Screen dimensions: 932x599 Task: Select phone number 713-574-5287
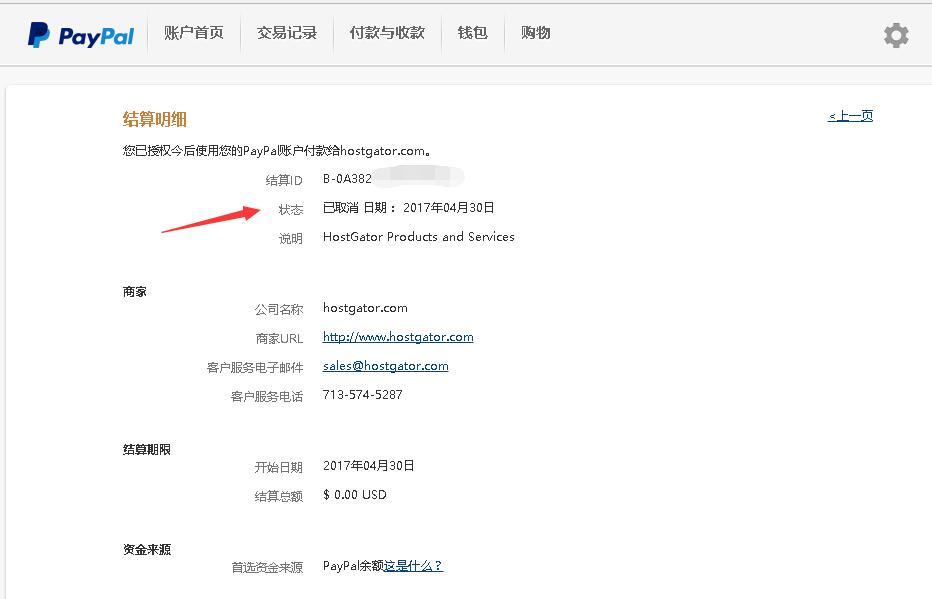[x=363, y=395]
